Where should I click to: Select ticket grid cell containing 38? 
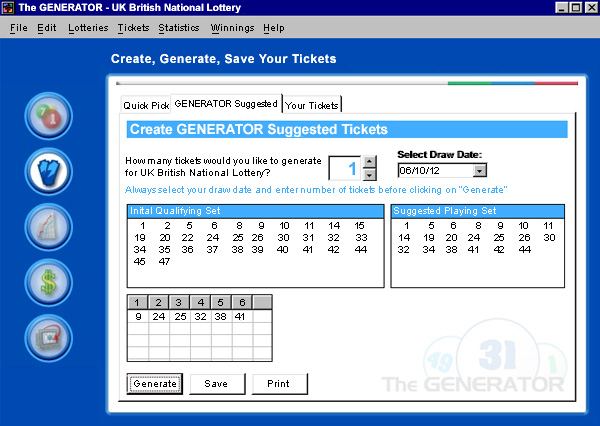point(220,317)
